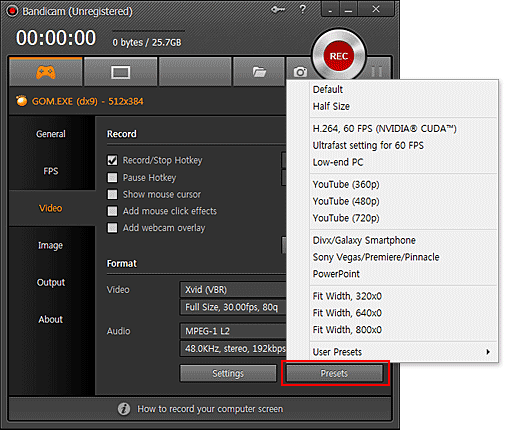Choose YouTube (720p) preset

click(404, 218)
